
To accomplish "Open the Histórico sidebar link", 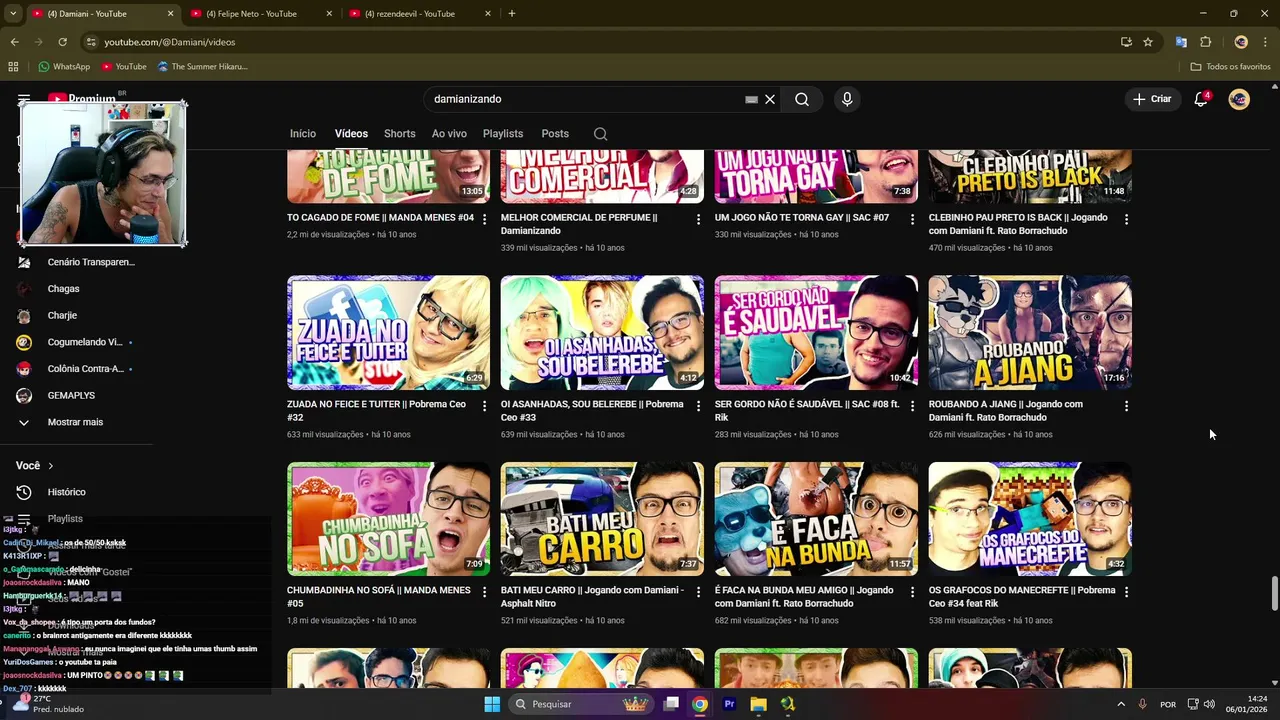I will (67, 492).
